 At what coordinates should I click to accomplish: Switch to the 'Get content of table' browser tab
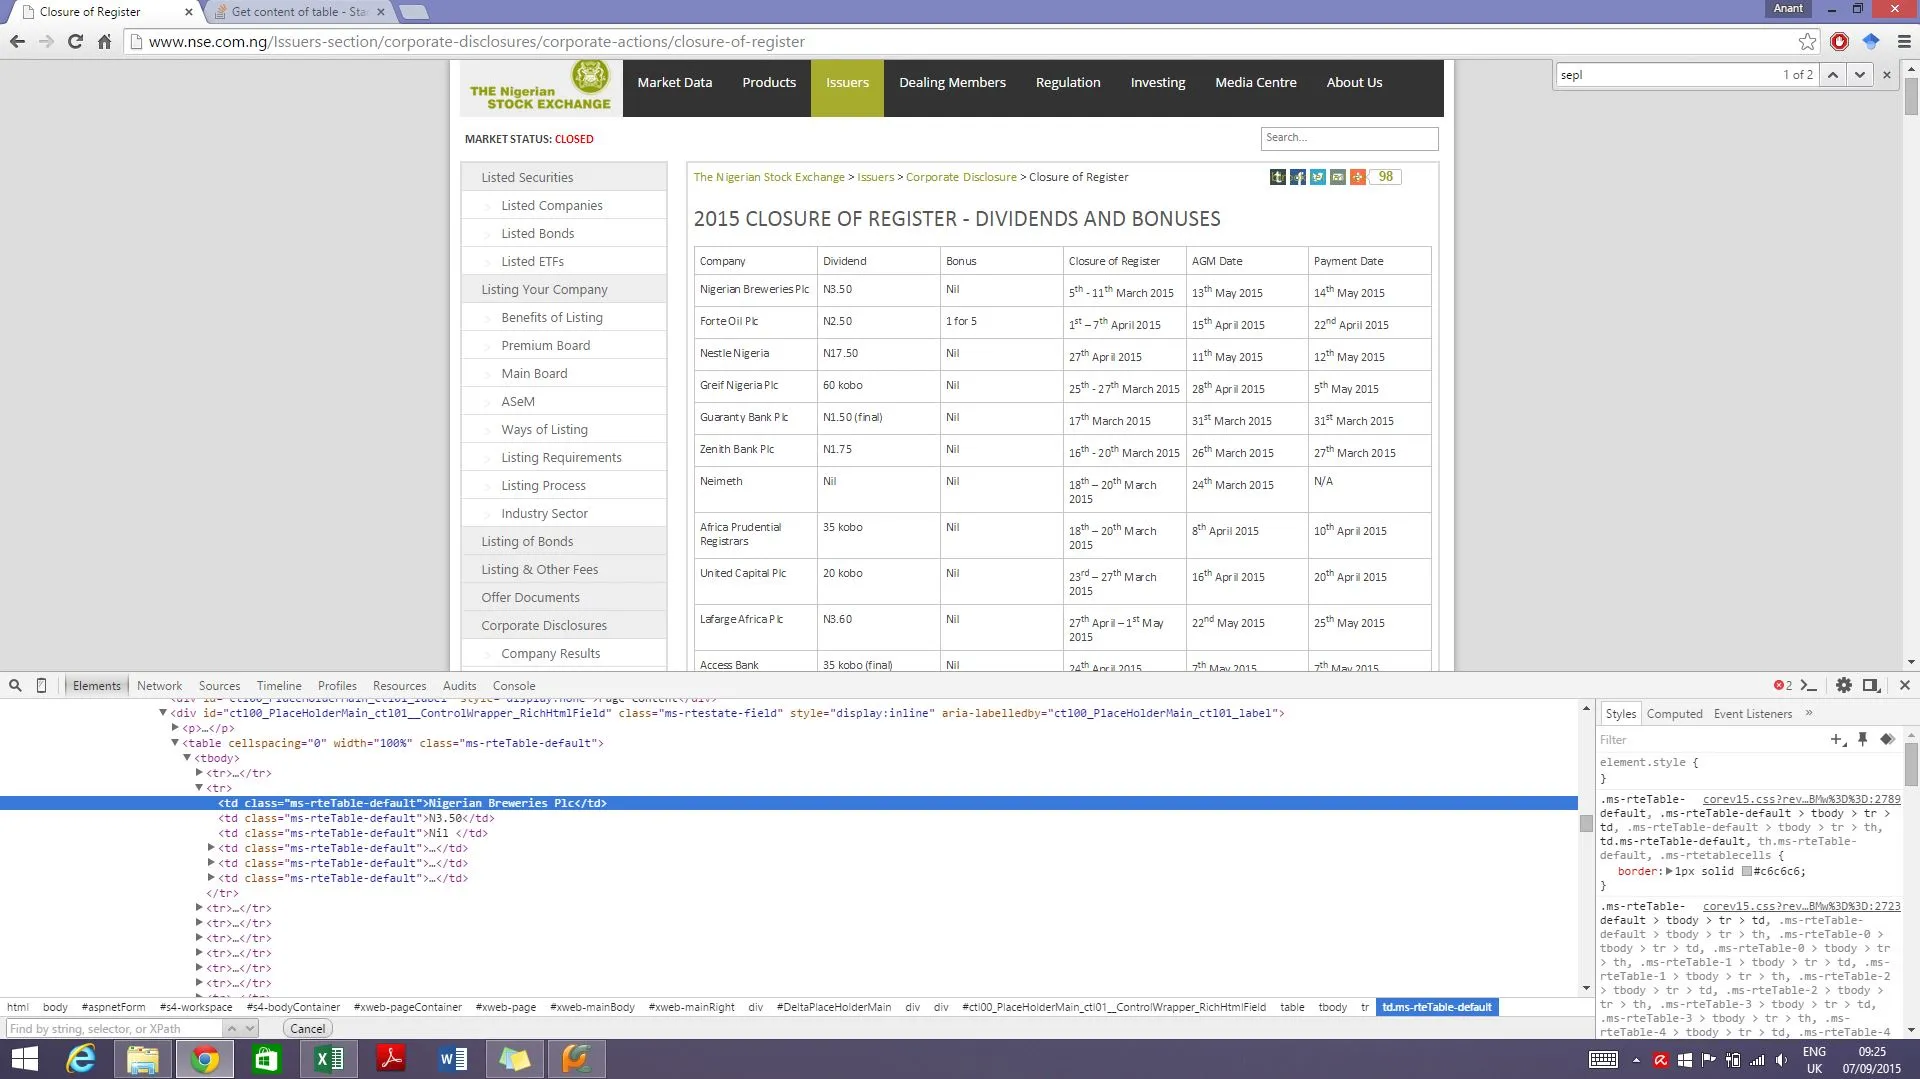(x=299, y=12)
